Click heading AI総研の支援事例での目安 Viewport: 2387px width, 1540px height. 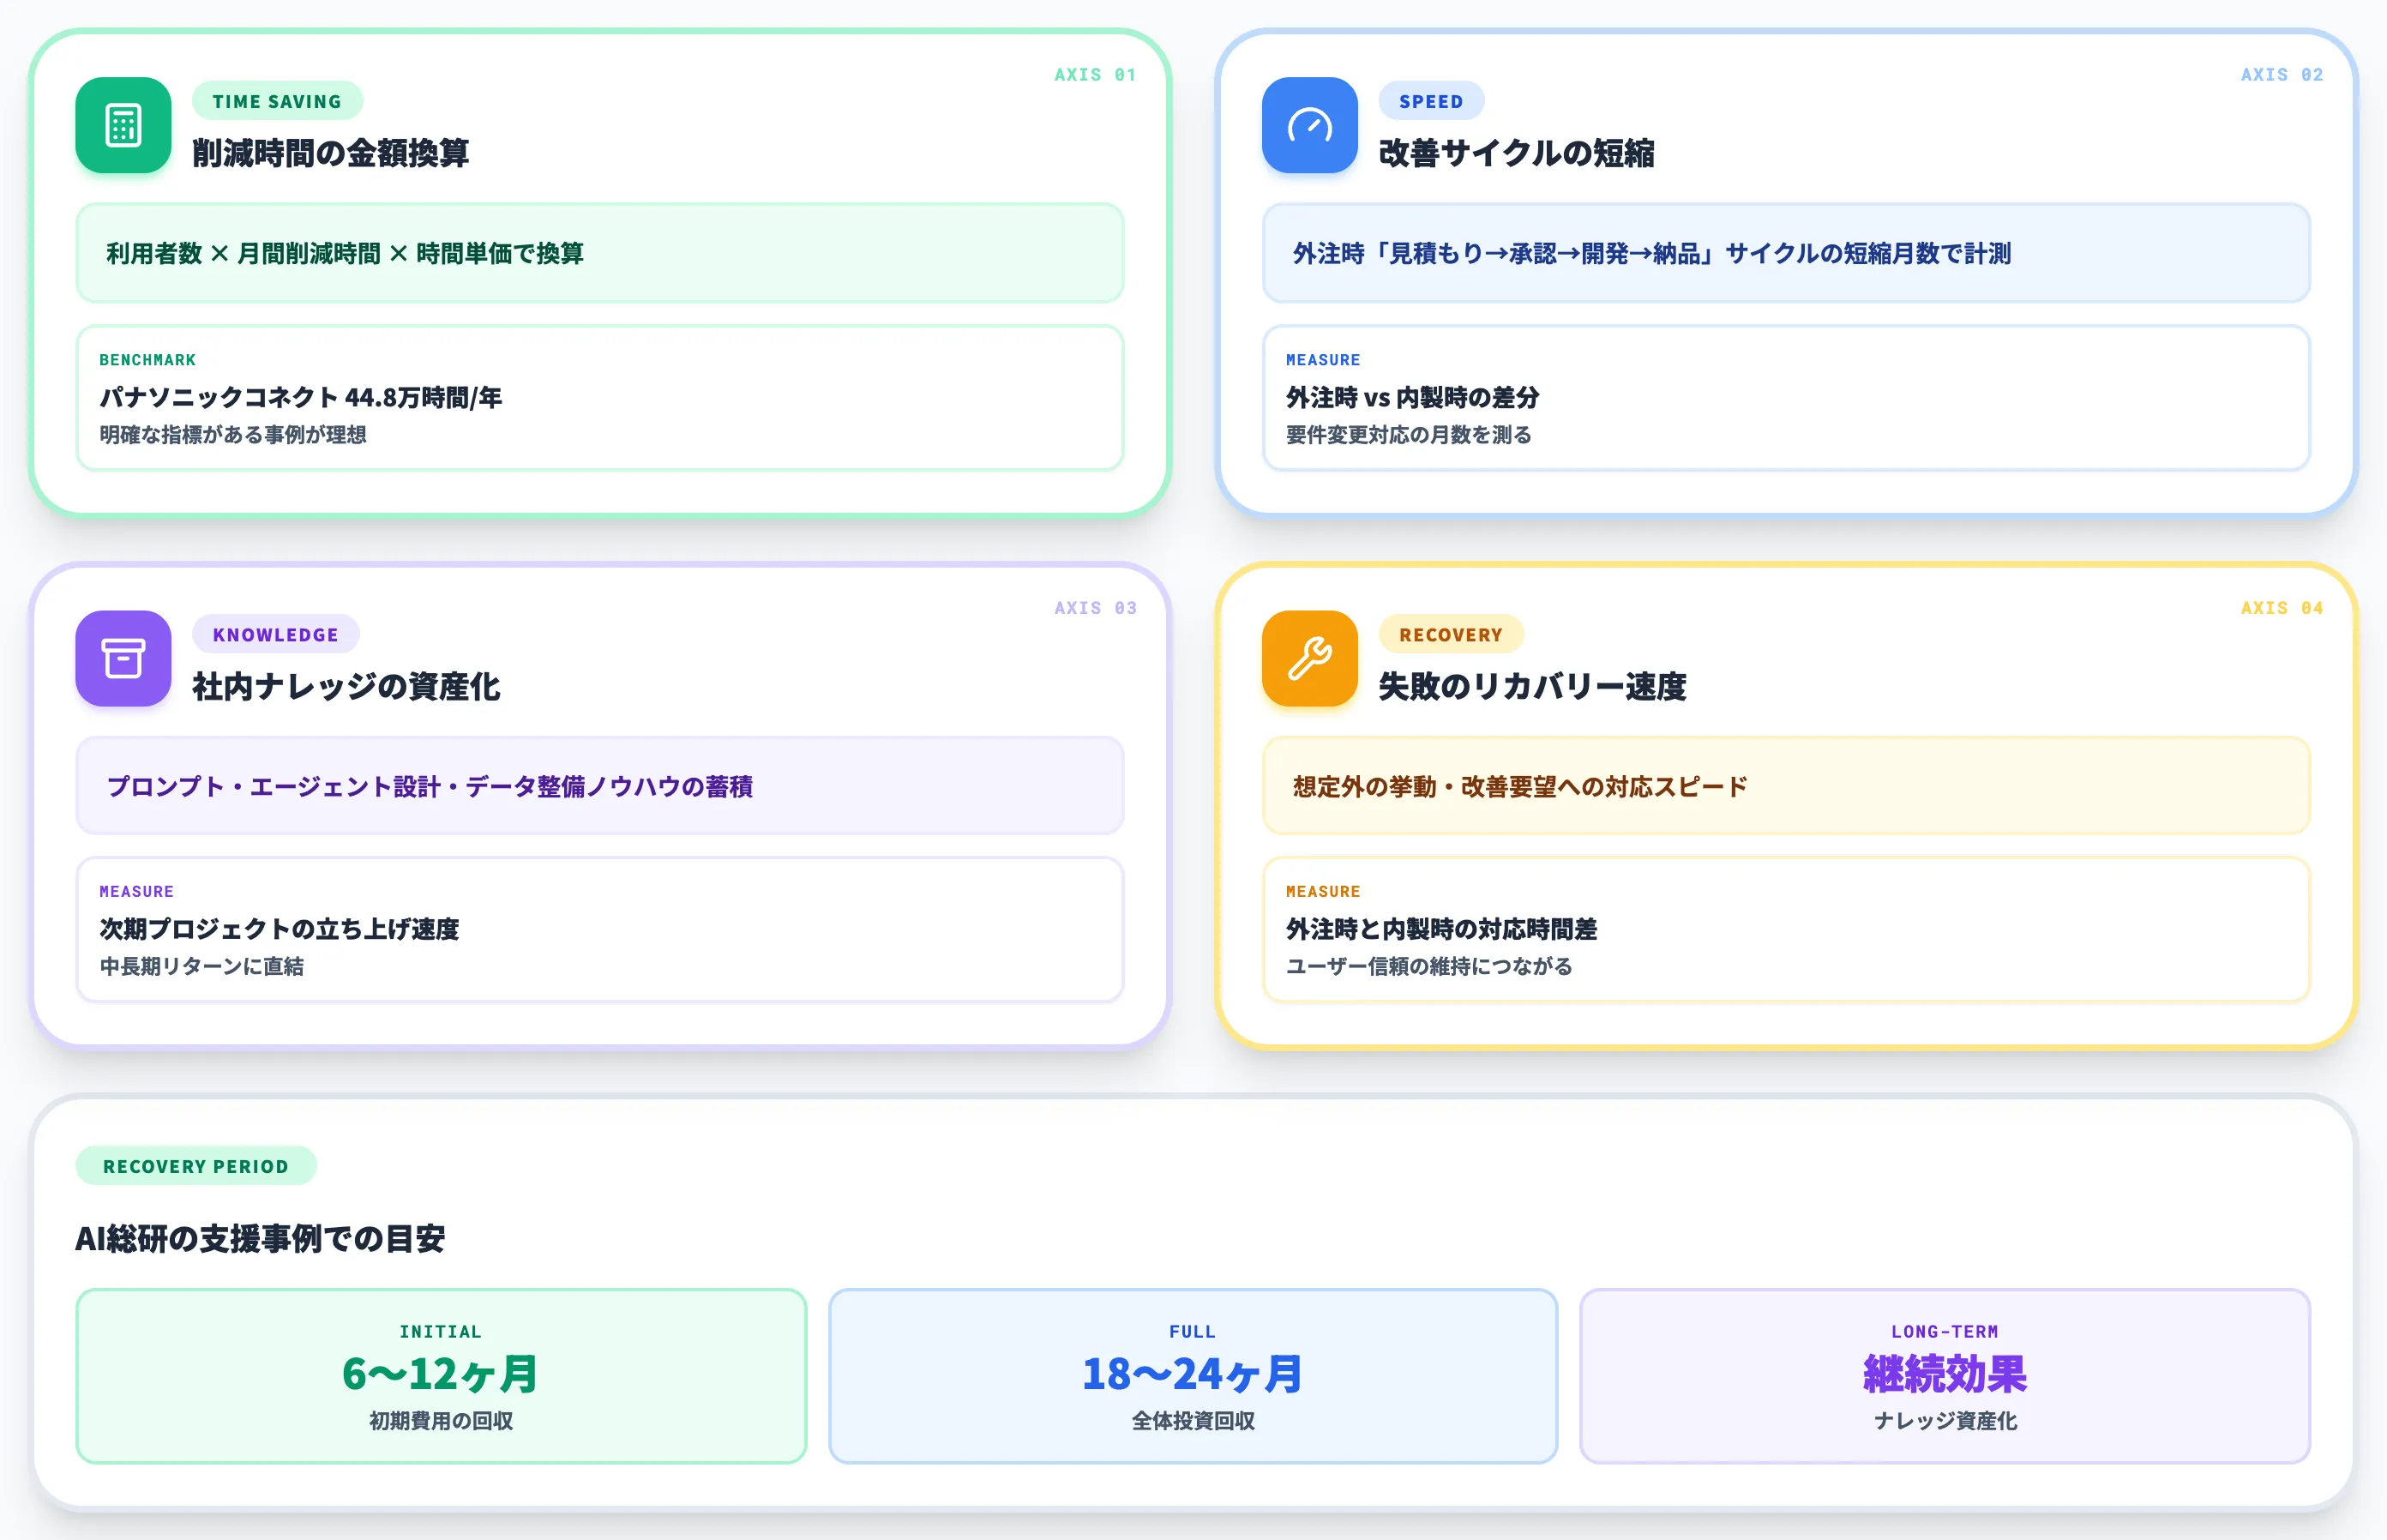(260, 1239)
